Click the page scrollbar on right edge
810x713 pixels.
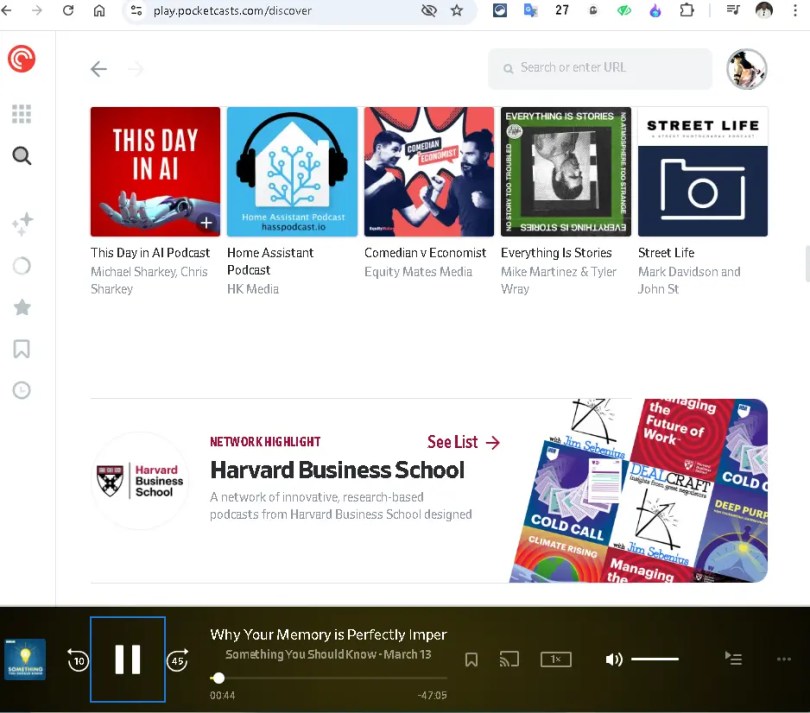[x=807, y=264]
